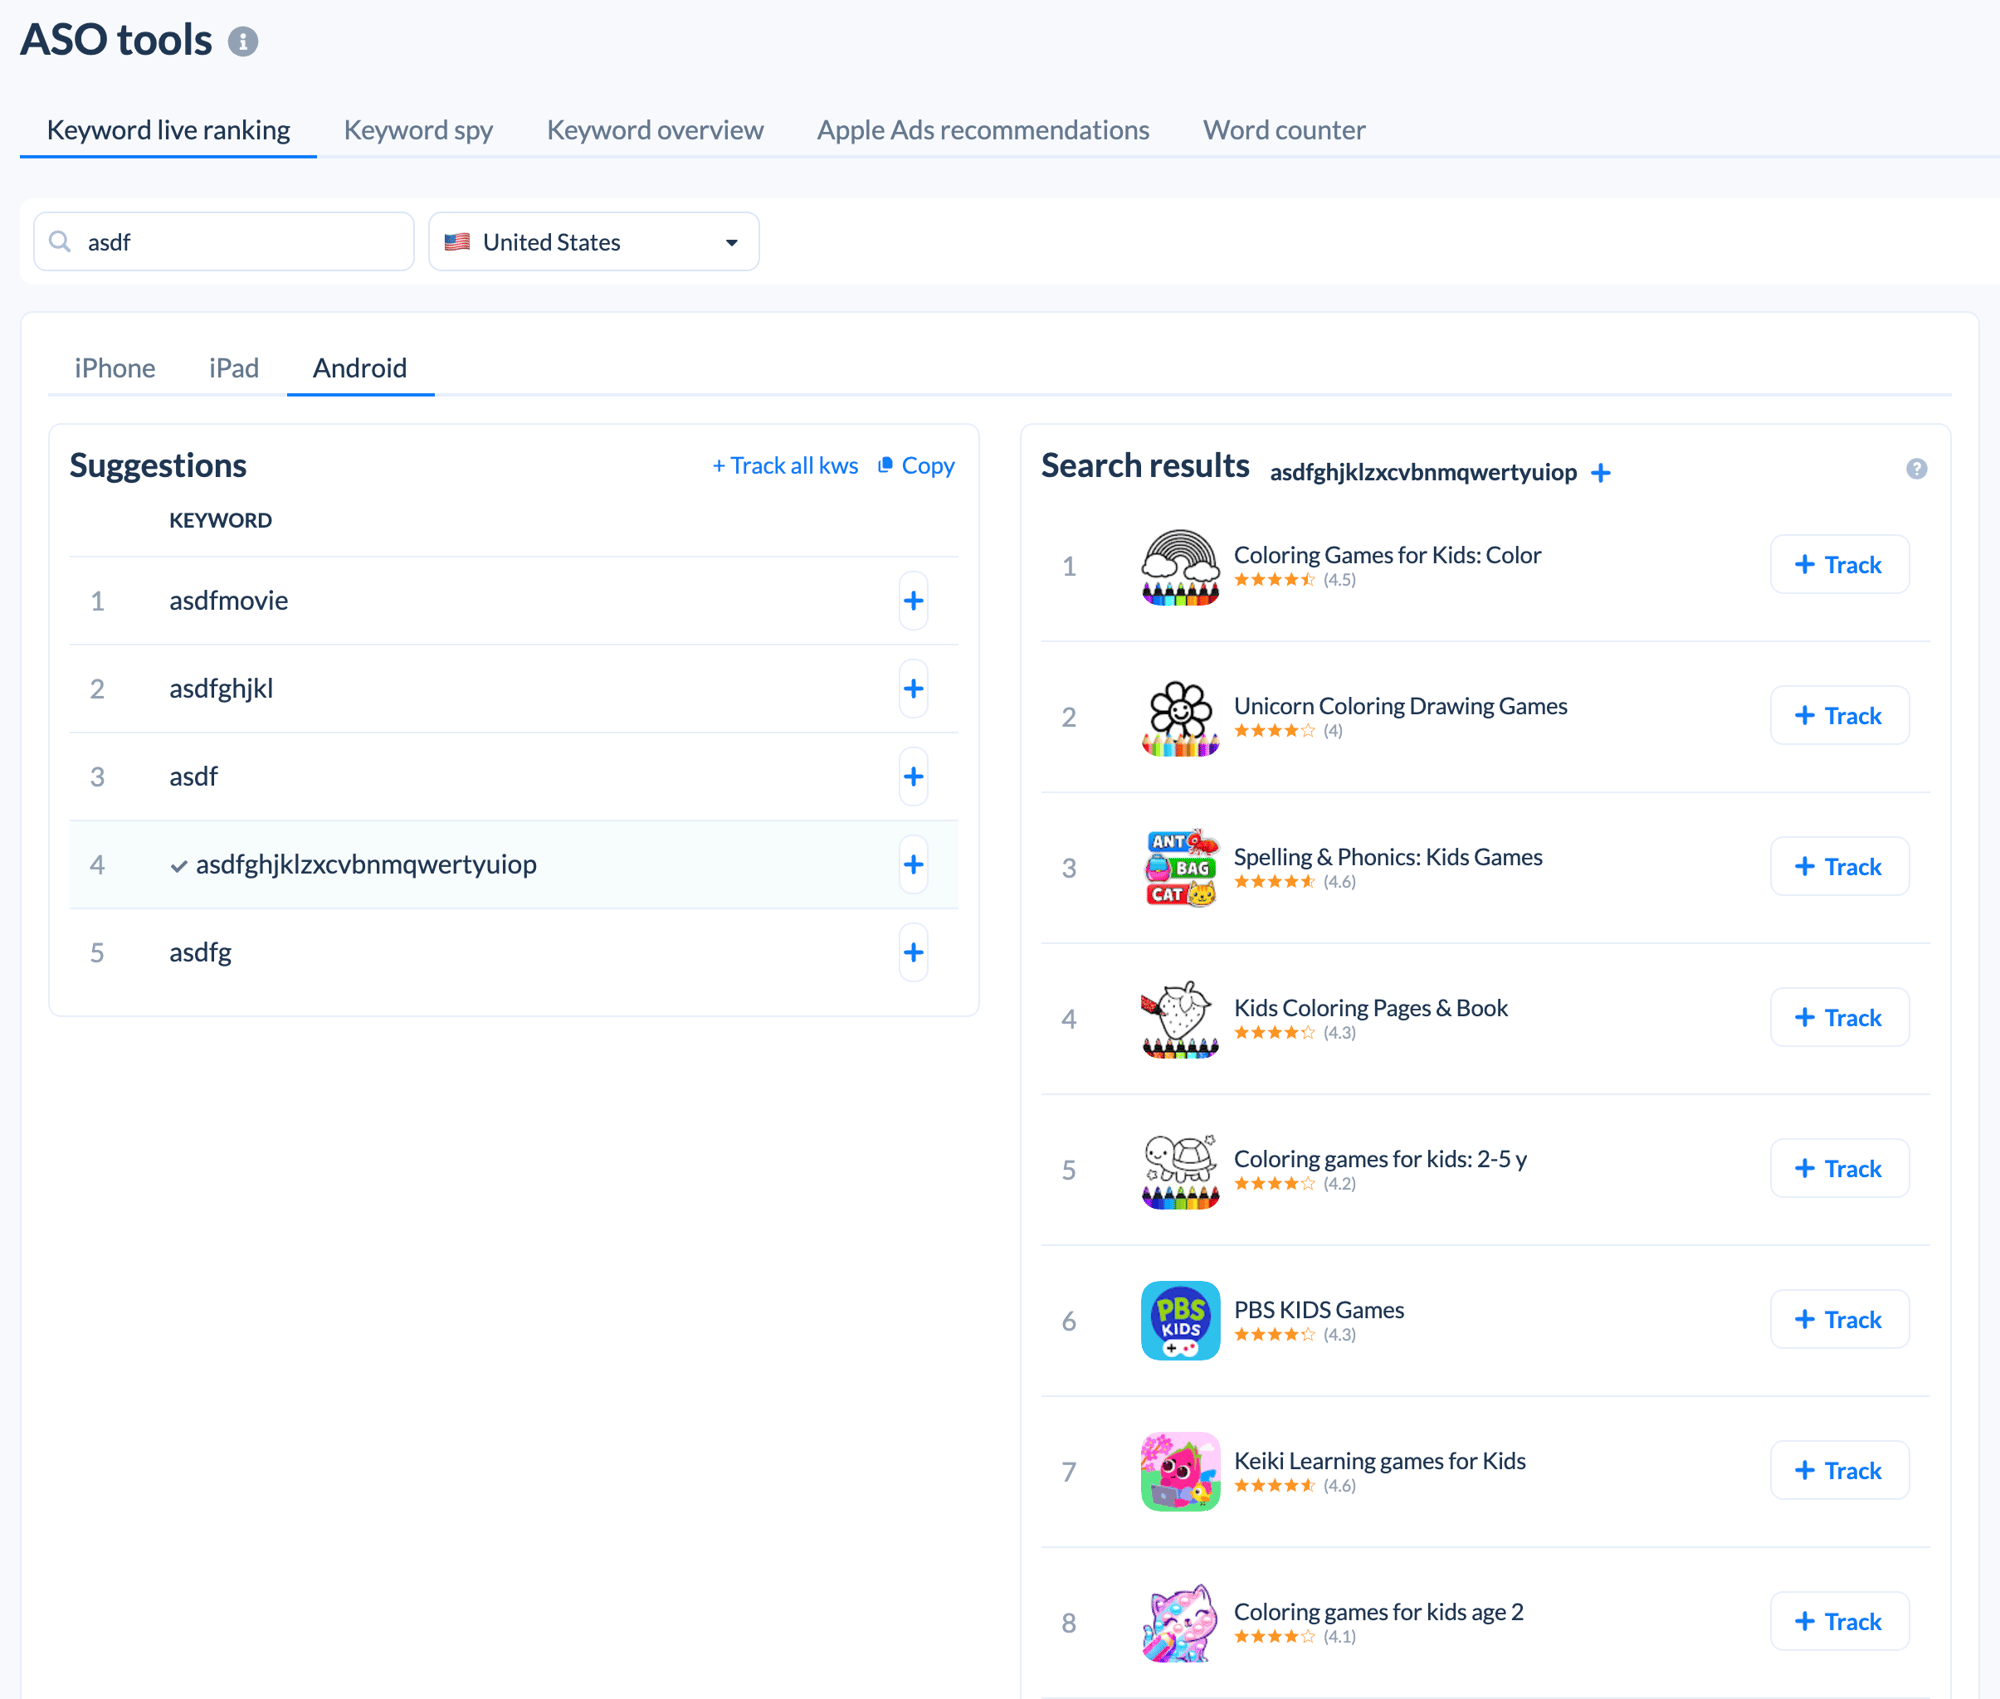Click the Unicorn Coloring Drawing Games title
The width and height of the screenshot is (2000, 1699).
click(x=1400, y=706)
